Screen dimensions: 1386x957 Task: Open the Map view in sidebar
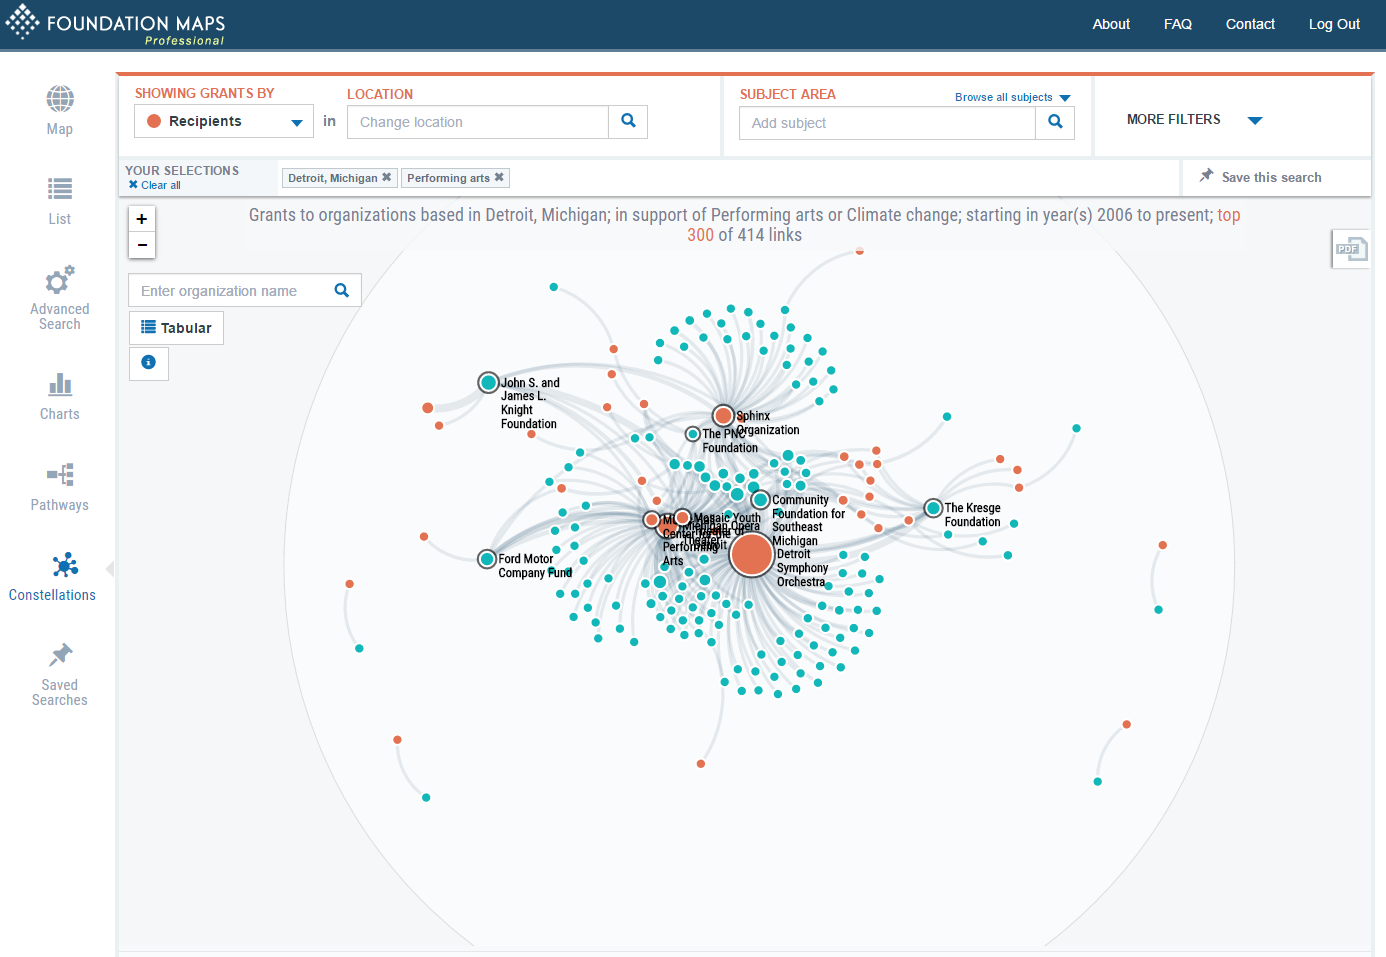click(x=60, y=111)
